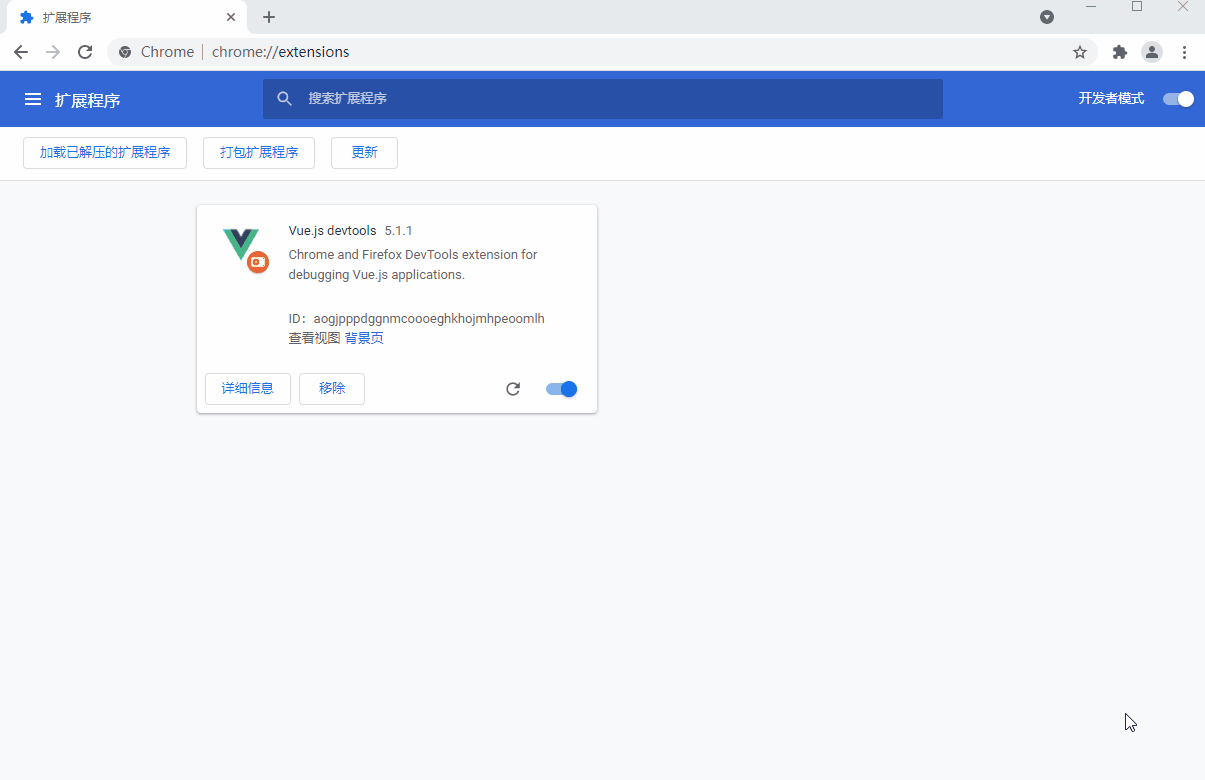Open the tab search chevron area

1047,17
